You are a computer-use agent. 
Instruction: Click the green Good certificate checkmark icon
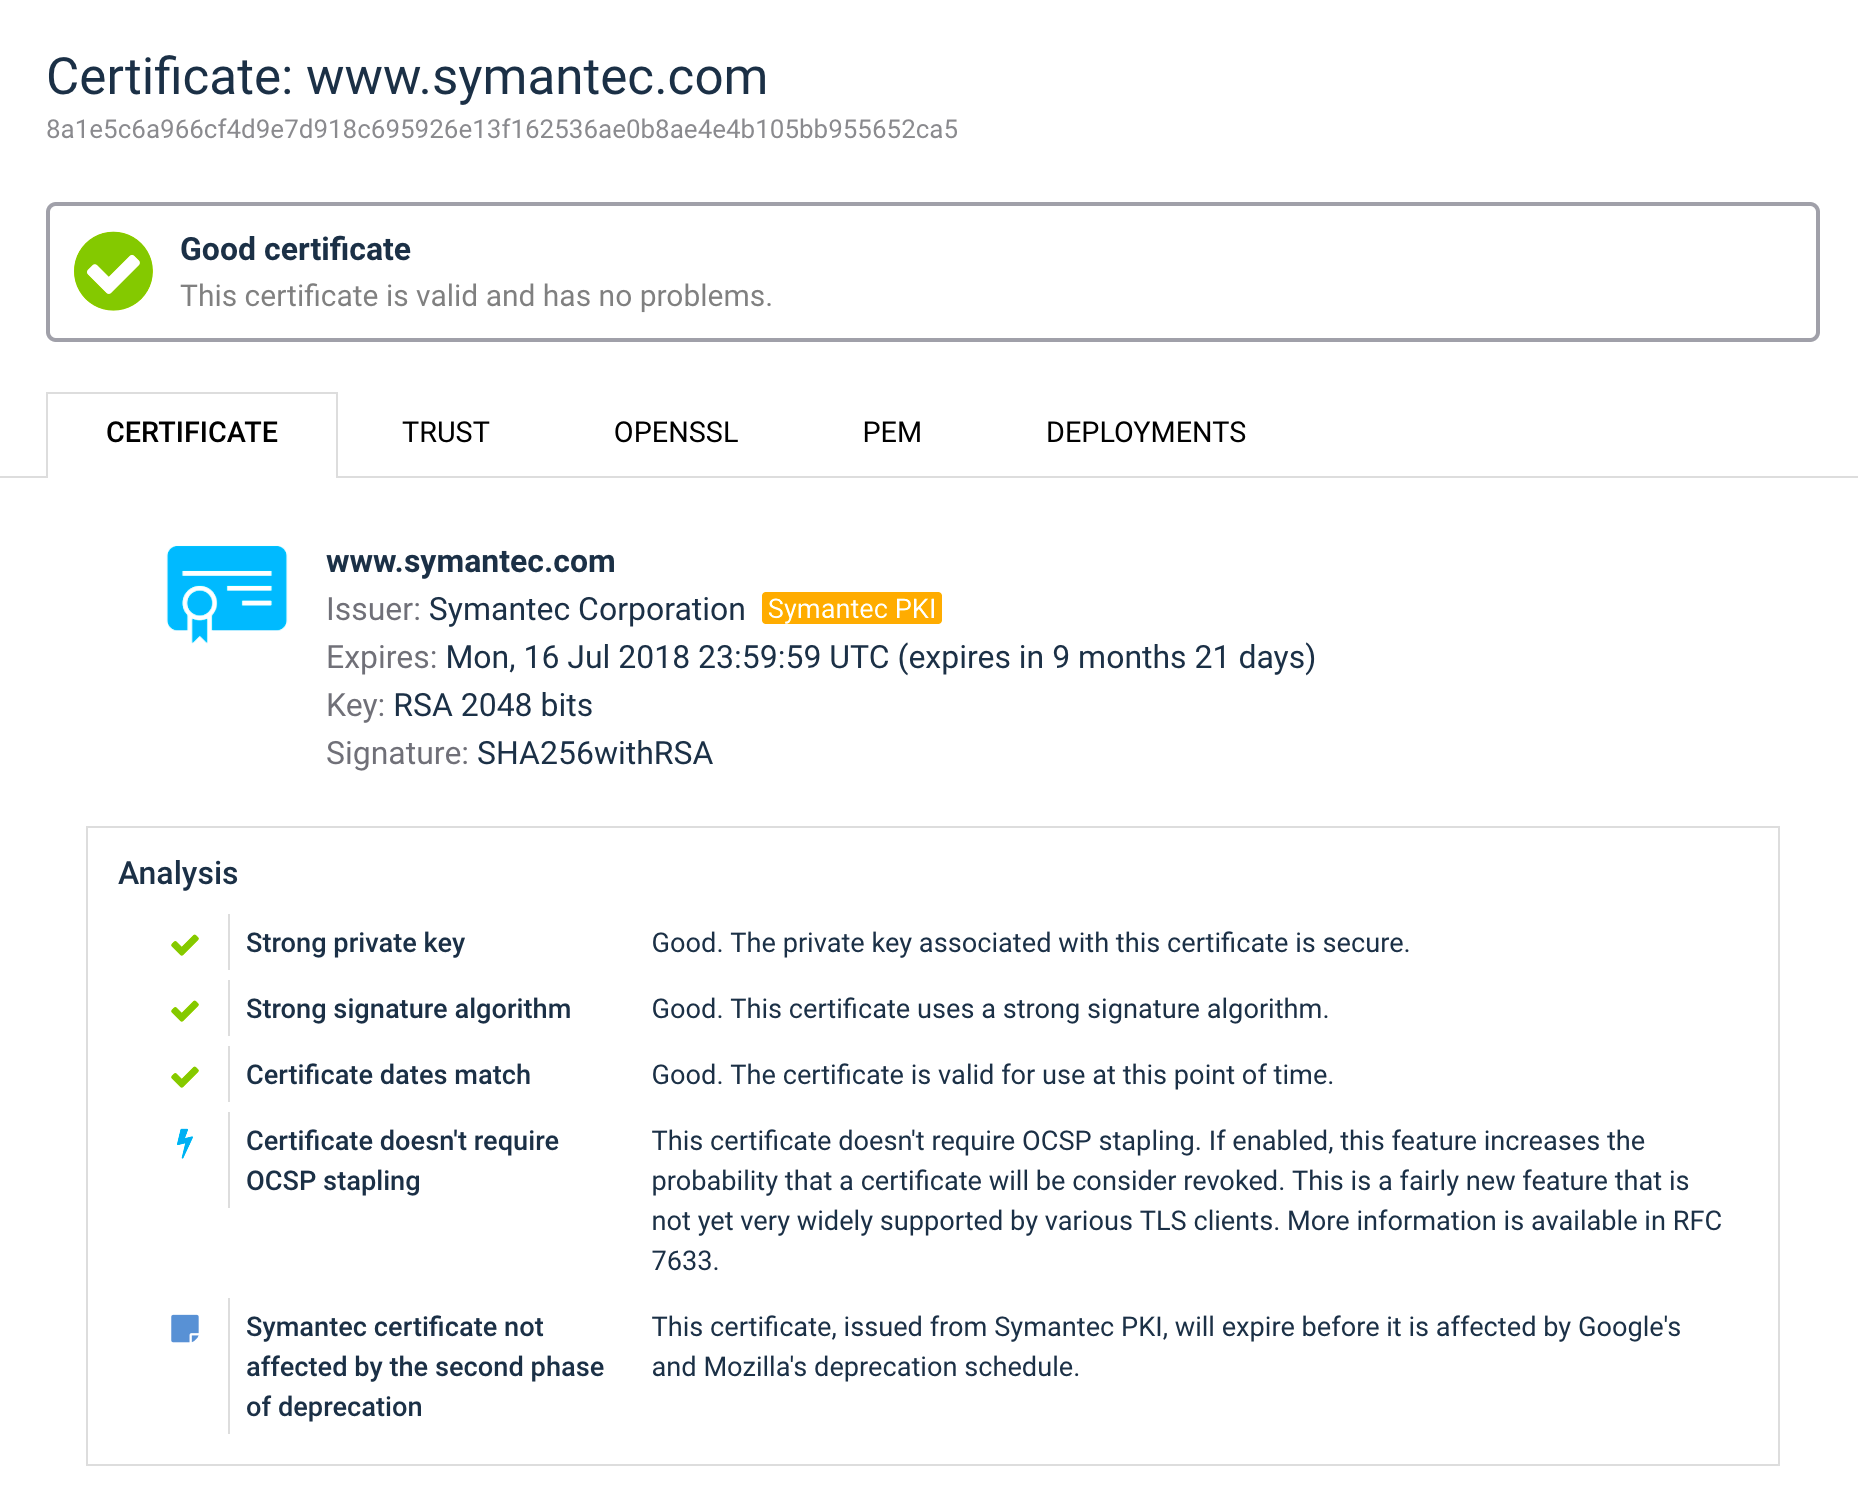click(113, 271)
